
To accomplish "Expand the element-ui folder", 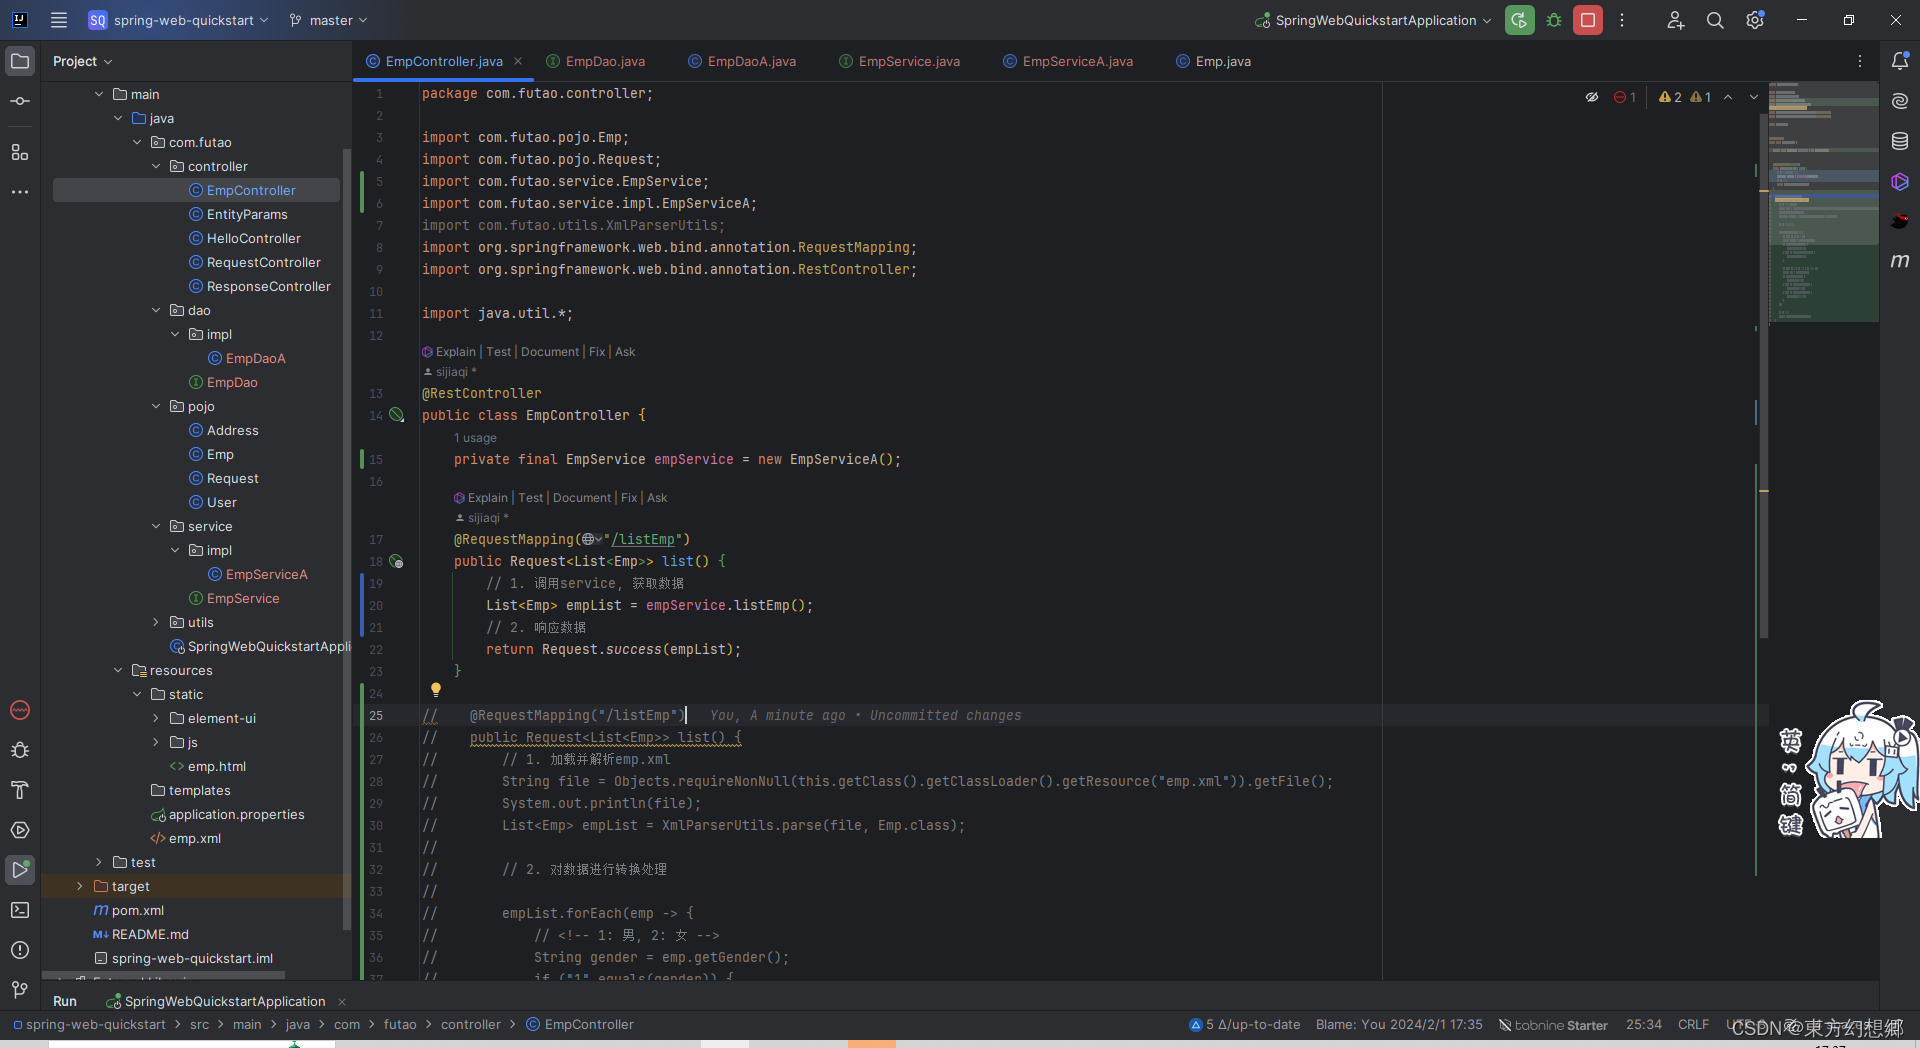I will (x=156, y=718).
